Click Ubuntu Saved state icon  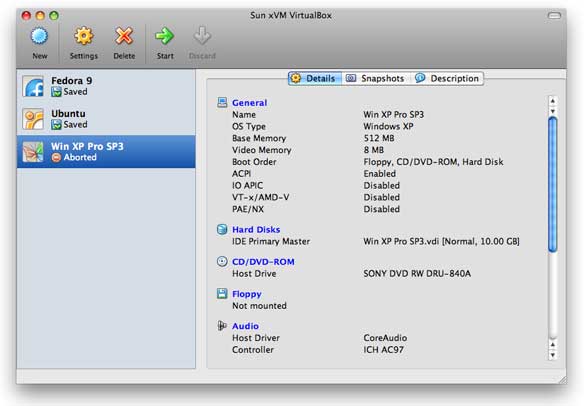56,124
